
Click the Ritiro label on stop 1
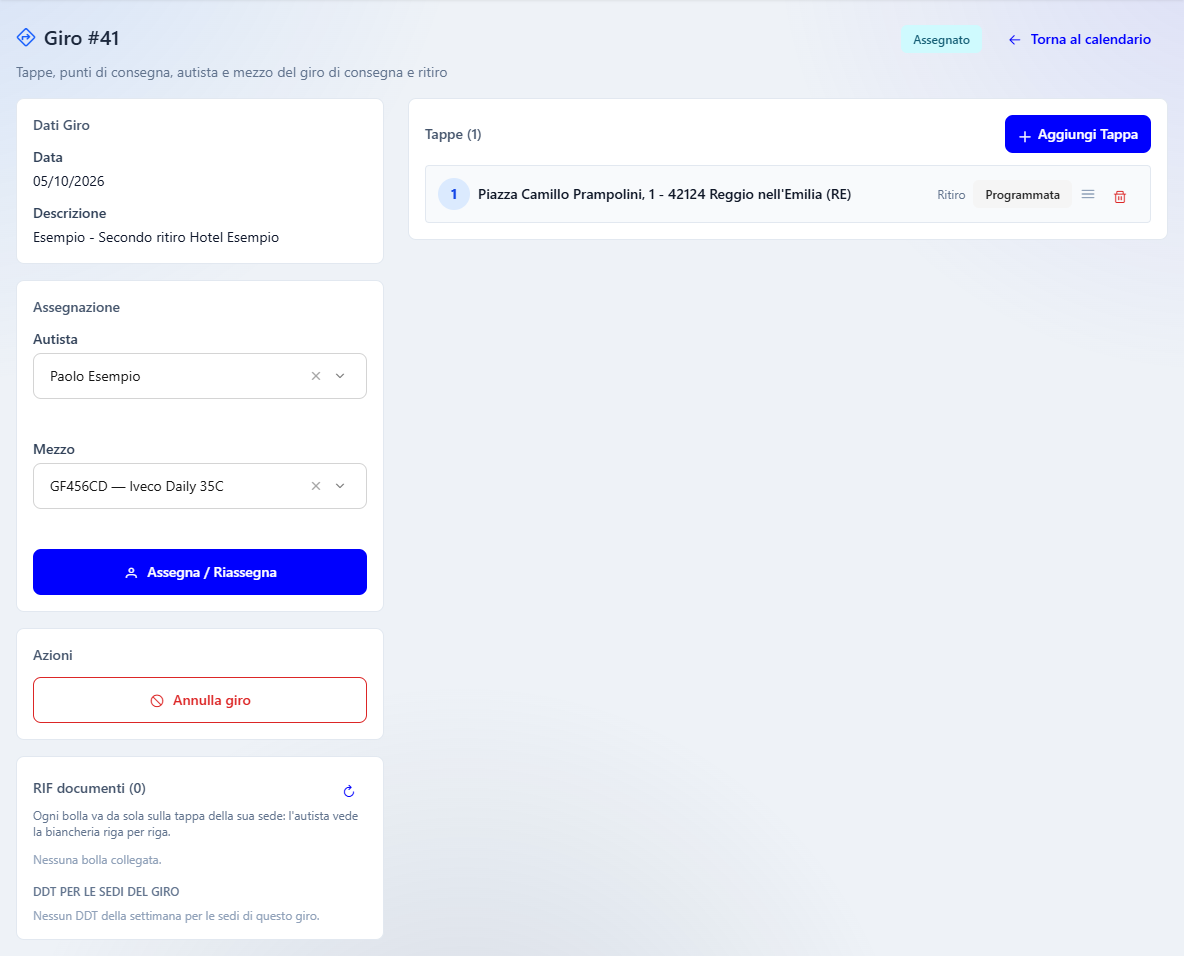[951, 195]
